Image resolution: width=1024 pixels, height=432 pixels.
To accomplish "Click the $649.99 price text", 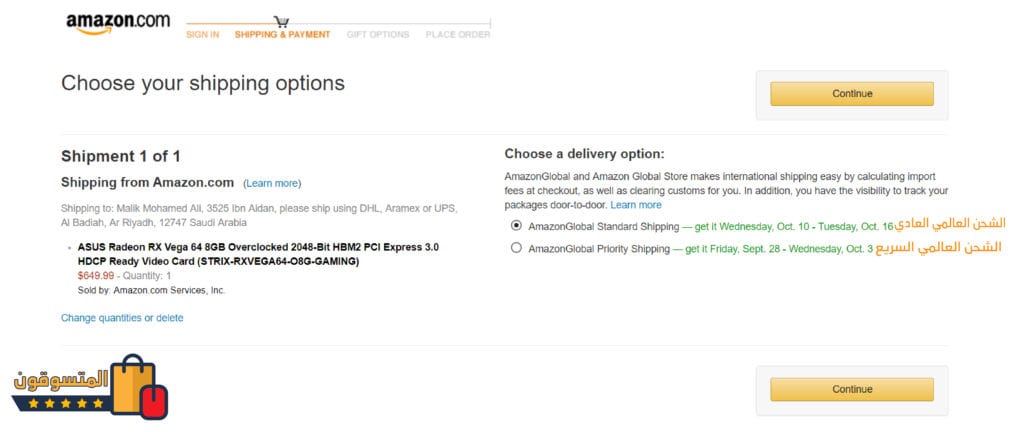I will click(x=95, y=276).
